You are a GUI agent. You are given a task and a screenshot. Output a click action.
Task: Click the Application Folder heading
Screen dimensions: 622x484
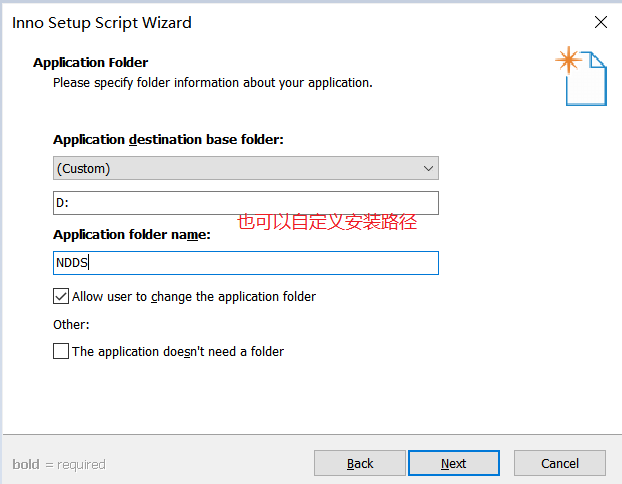(x=90, y=63)
